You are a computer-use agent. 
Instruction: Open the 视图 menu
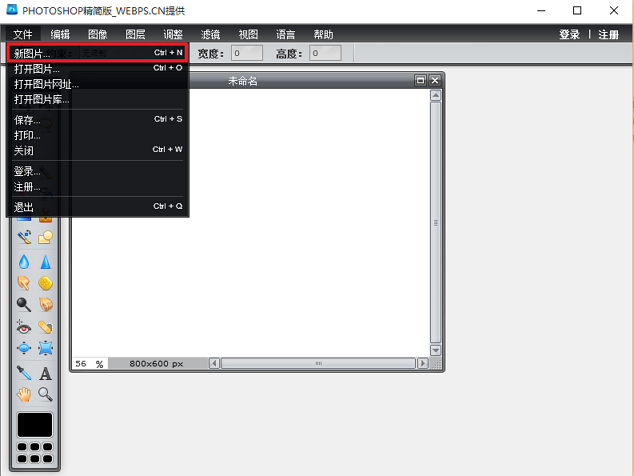click(248, 34)
